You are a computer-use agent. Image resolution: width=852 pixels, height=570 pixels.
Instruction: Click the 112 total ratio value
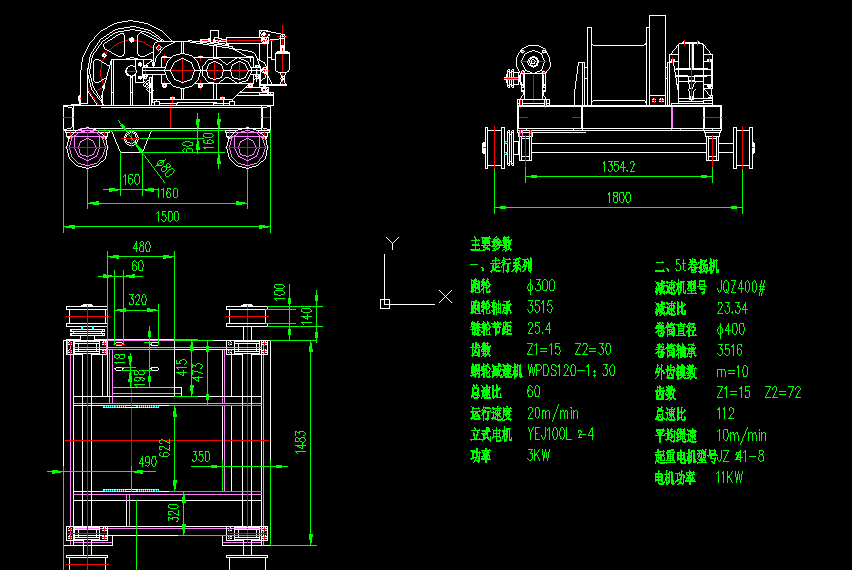(726, 414)
